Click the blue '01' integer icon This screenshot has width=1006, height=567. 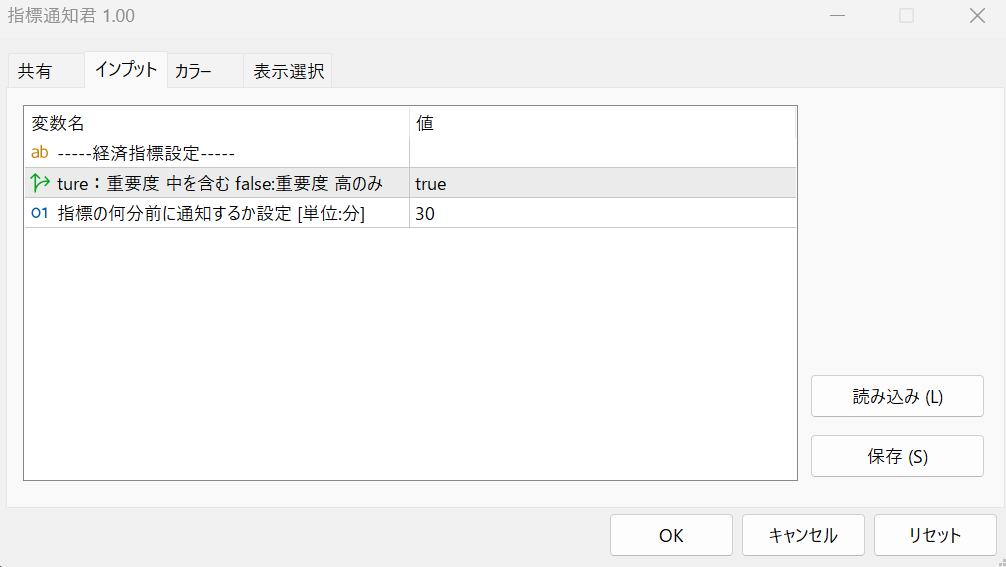(x=40, y=213)
